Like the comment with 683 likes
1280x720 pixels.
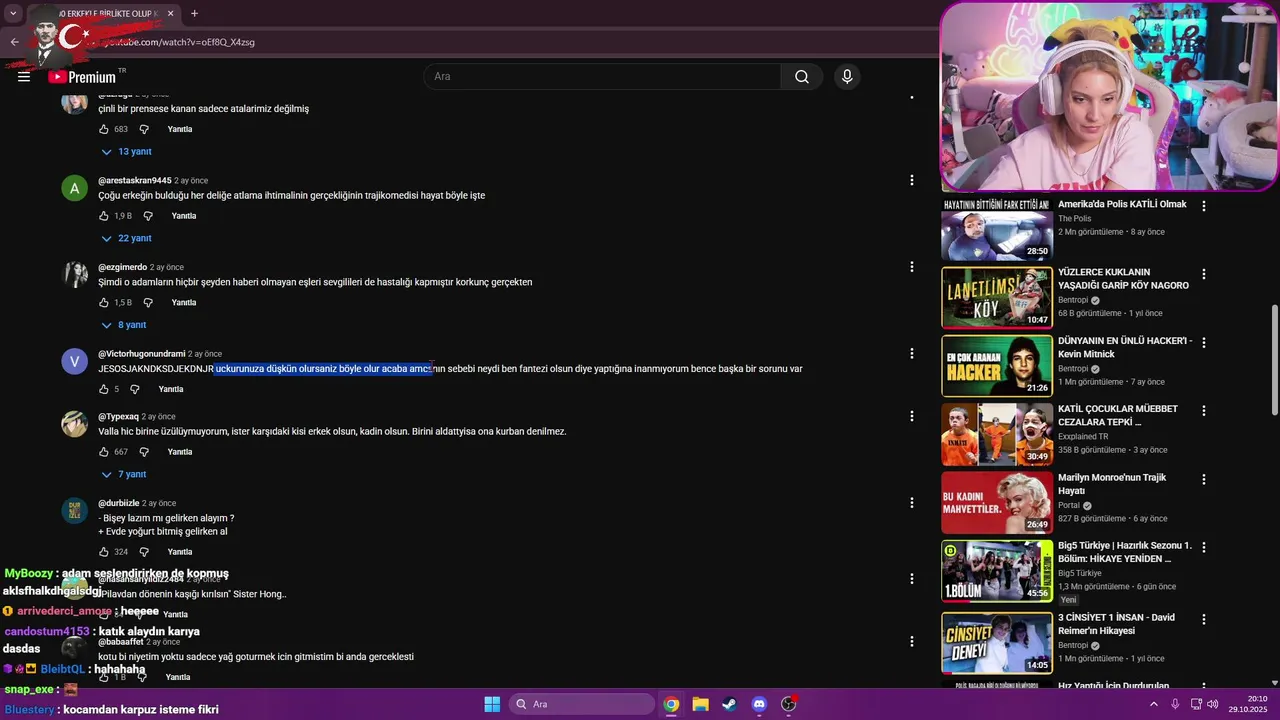click(104, 129)
